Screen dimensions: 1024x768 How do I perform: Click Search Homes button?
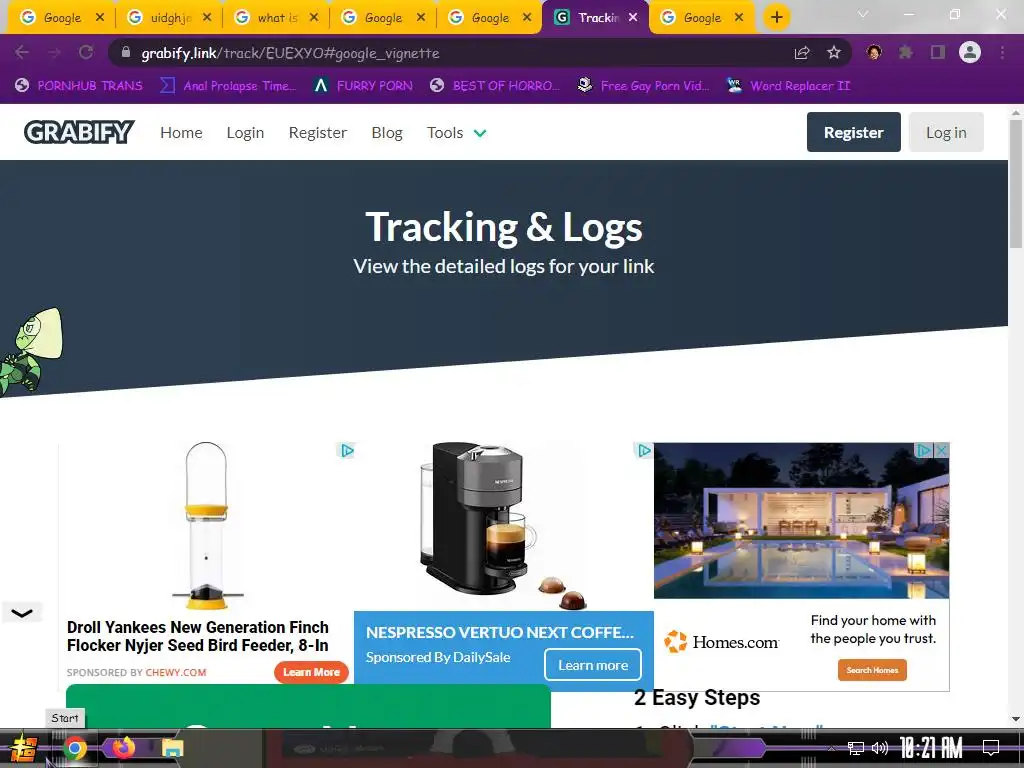tap(872, 670)
